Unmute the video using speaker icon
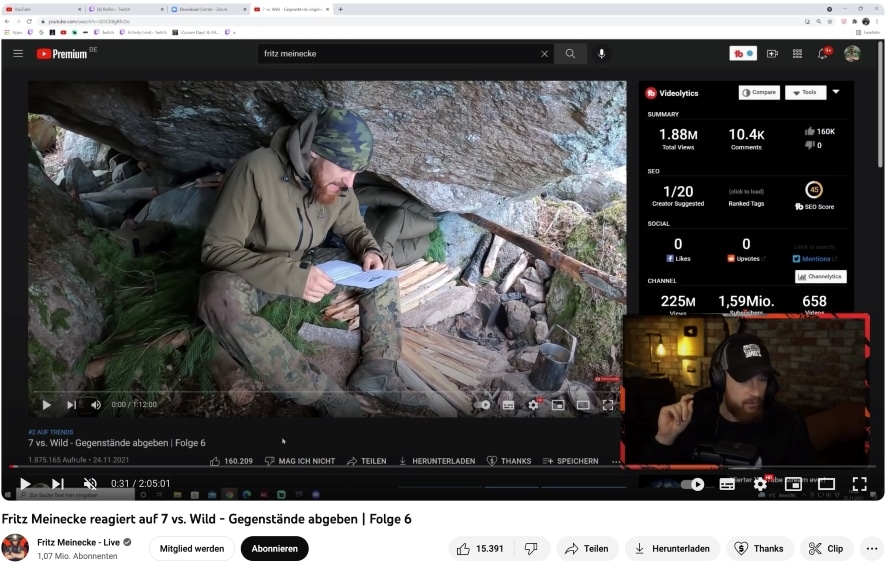Image resolution: width=888 pixels, height=569 pixels. point(90,484)
